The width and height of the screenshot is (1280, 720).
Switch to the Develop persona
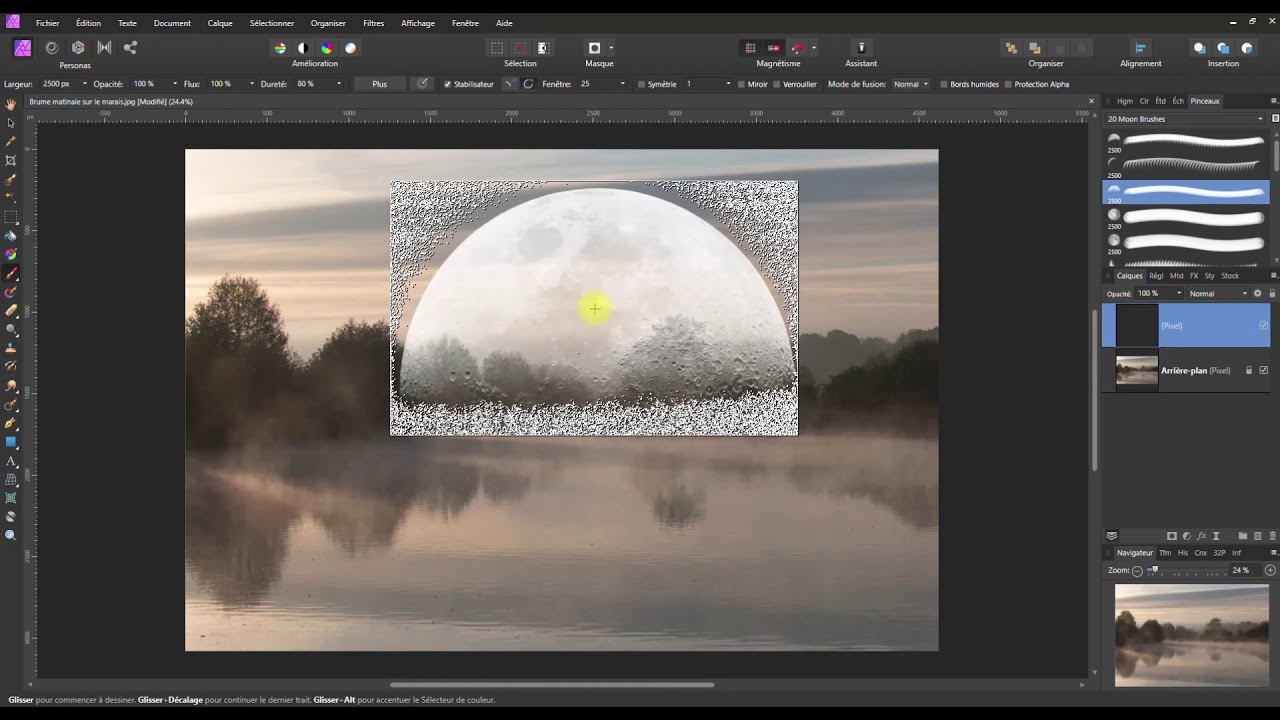[x=78, y=48]
